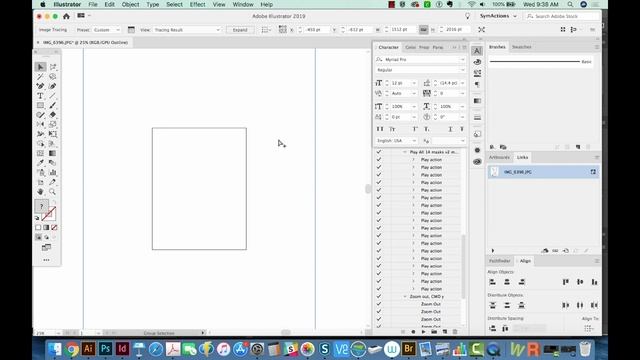The width and height of the screenshot is (640, 360).
Task: Open the View Tracing Result dropdown
Action: click(187, 30)
